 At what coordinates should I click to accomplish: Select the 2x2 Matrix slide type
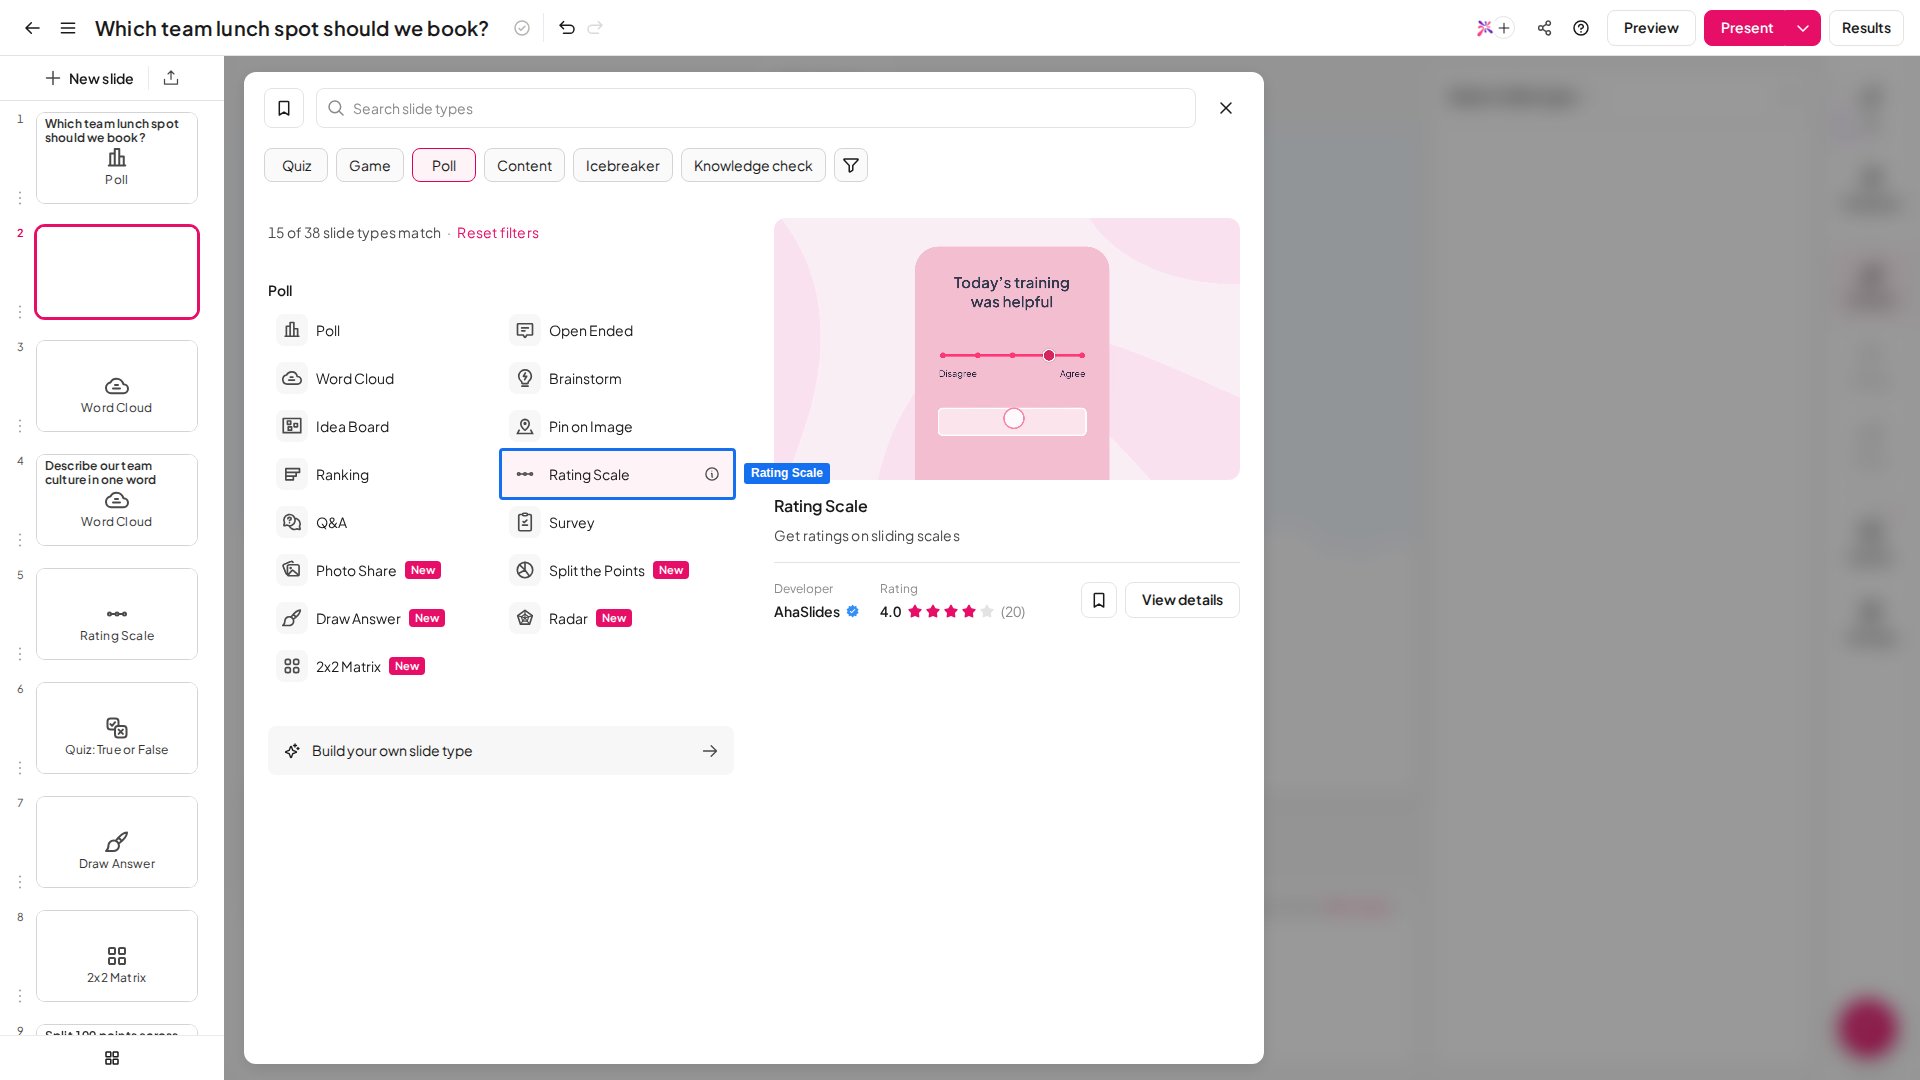point(385,666)
